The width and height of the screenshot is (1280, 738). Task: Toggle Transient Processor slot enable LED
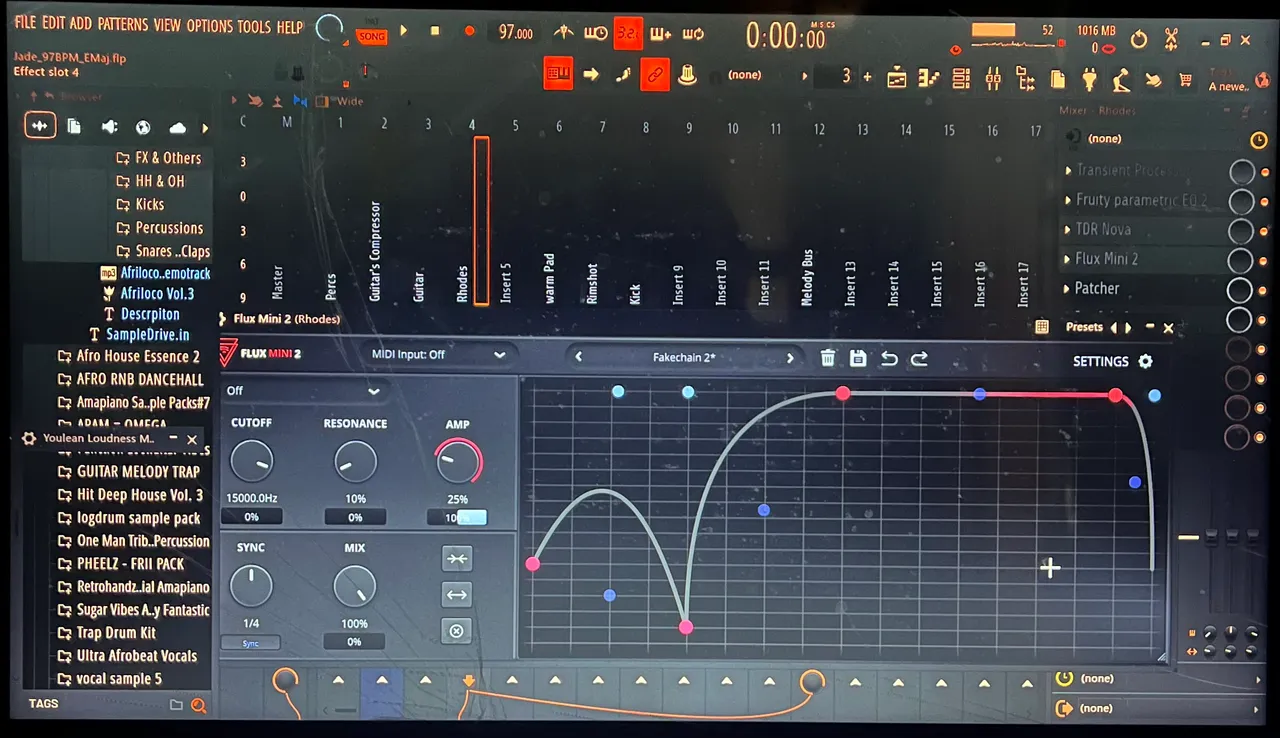[1265, 173]
